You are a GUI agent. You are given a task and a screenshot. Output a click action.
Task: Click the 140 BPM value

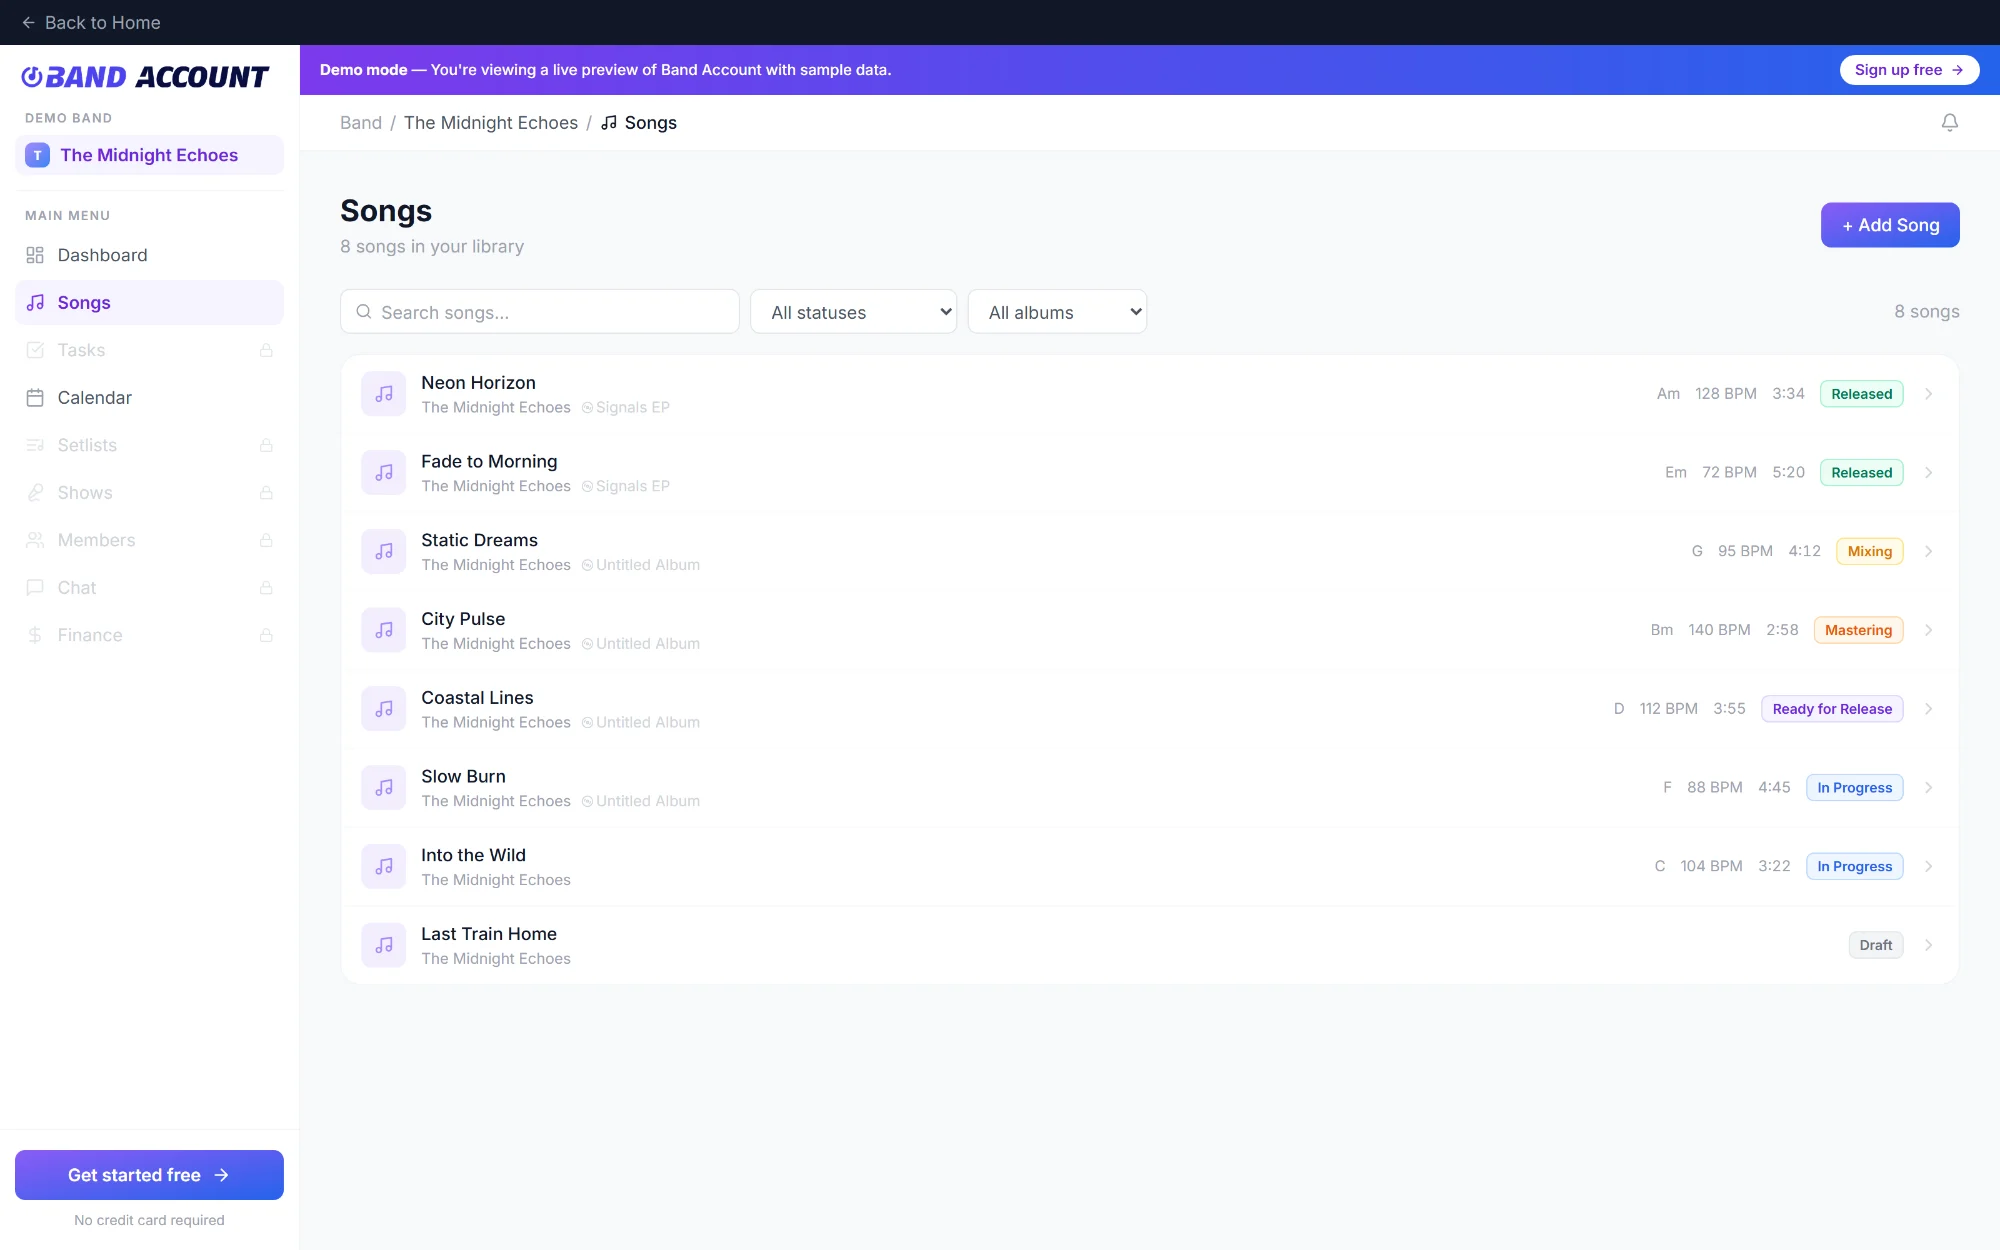(x=1719, y=630)
